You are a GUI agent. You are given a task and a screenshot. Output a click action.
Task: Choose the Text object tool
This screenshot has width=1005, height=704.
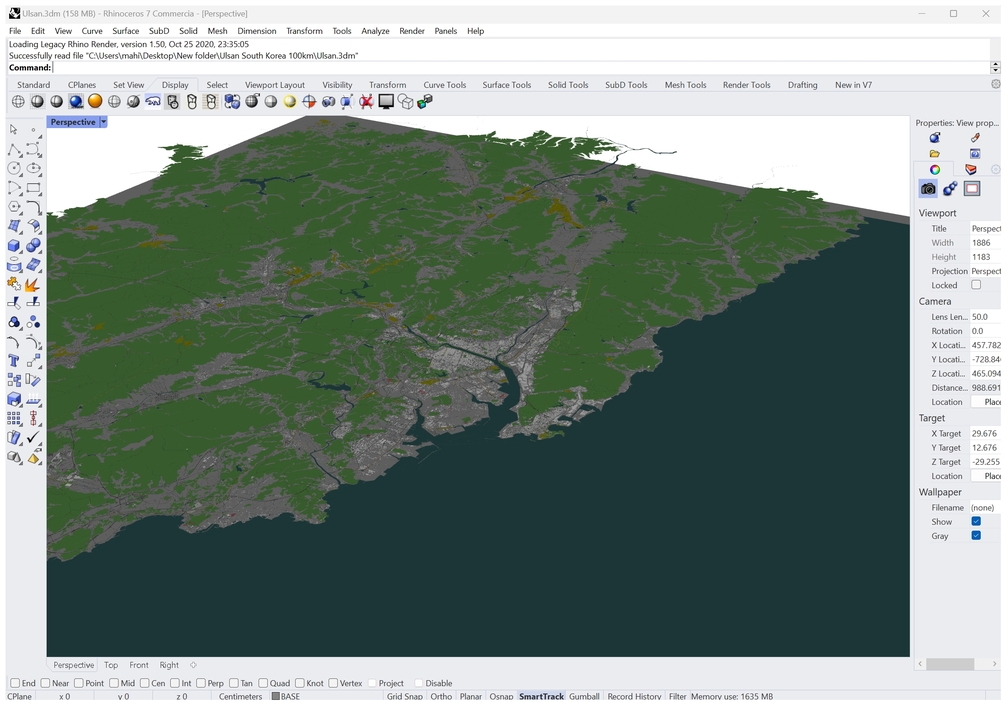[14, 361]
